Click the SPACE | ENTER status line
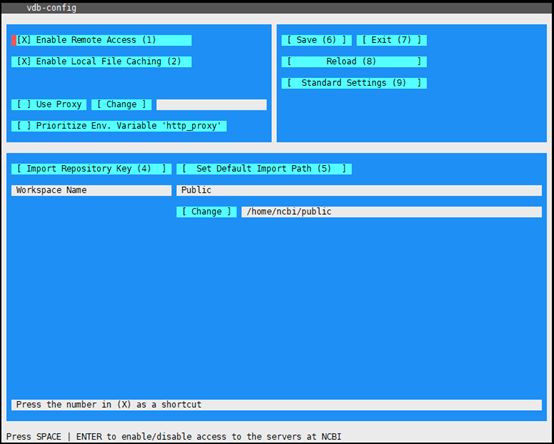The image size is (554, 444). click(174, 437)
